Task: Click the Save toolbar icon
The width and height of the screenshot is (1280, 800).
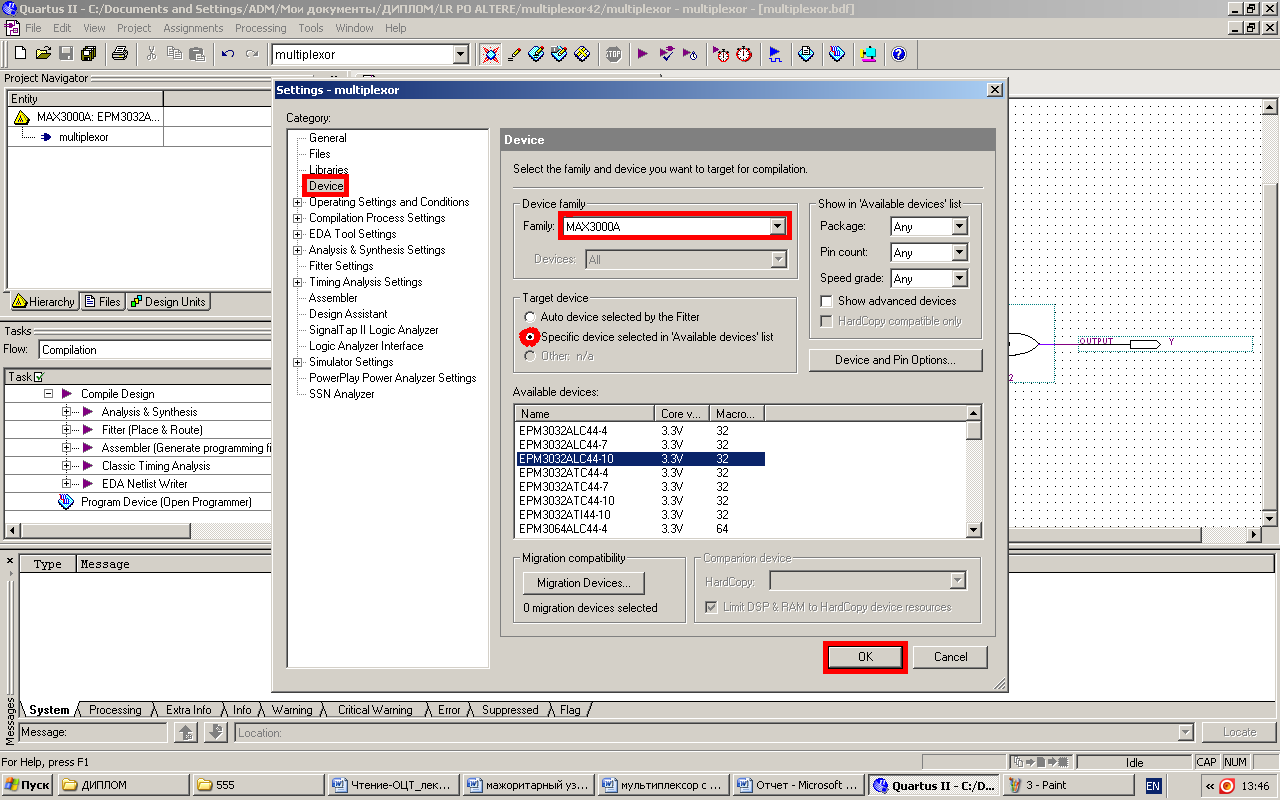Action: point(66,54)
